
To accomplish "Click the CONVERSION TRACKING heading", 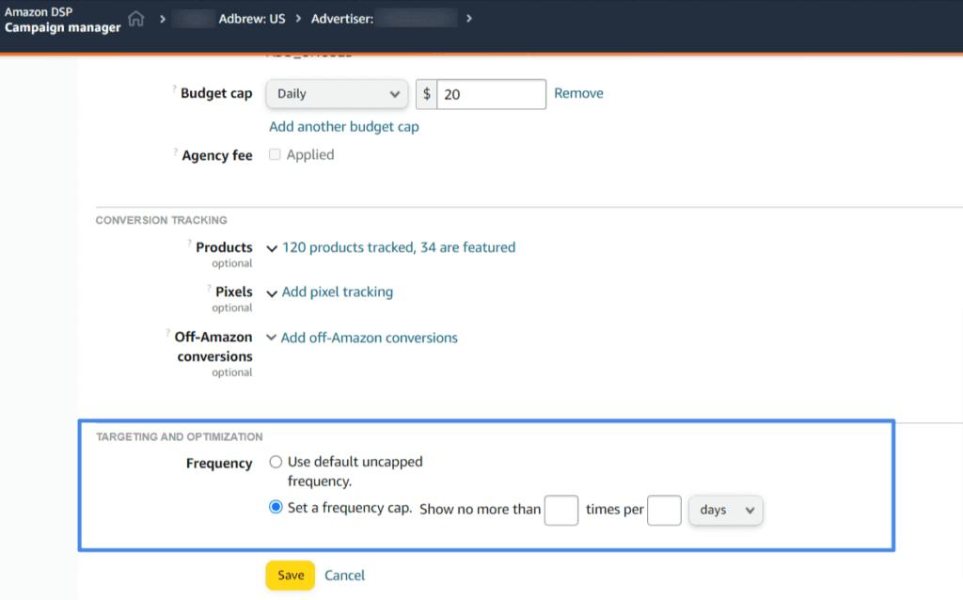I will point(162,220).
